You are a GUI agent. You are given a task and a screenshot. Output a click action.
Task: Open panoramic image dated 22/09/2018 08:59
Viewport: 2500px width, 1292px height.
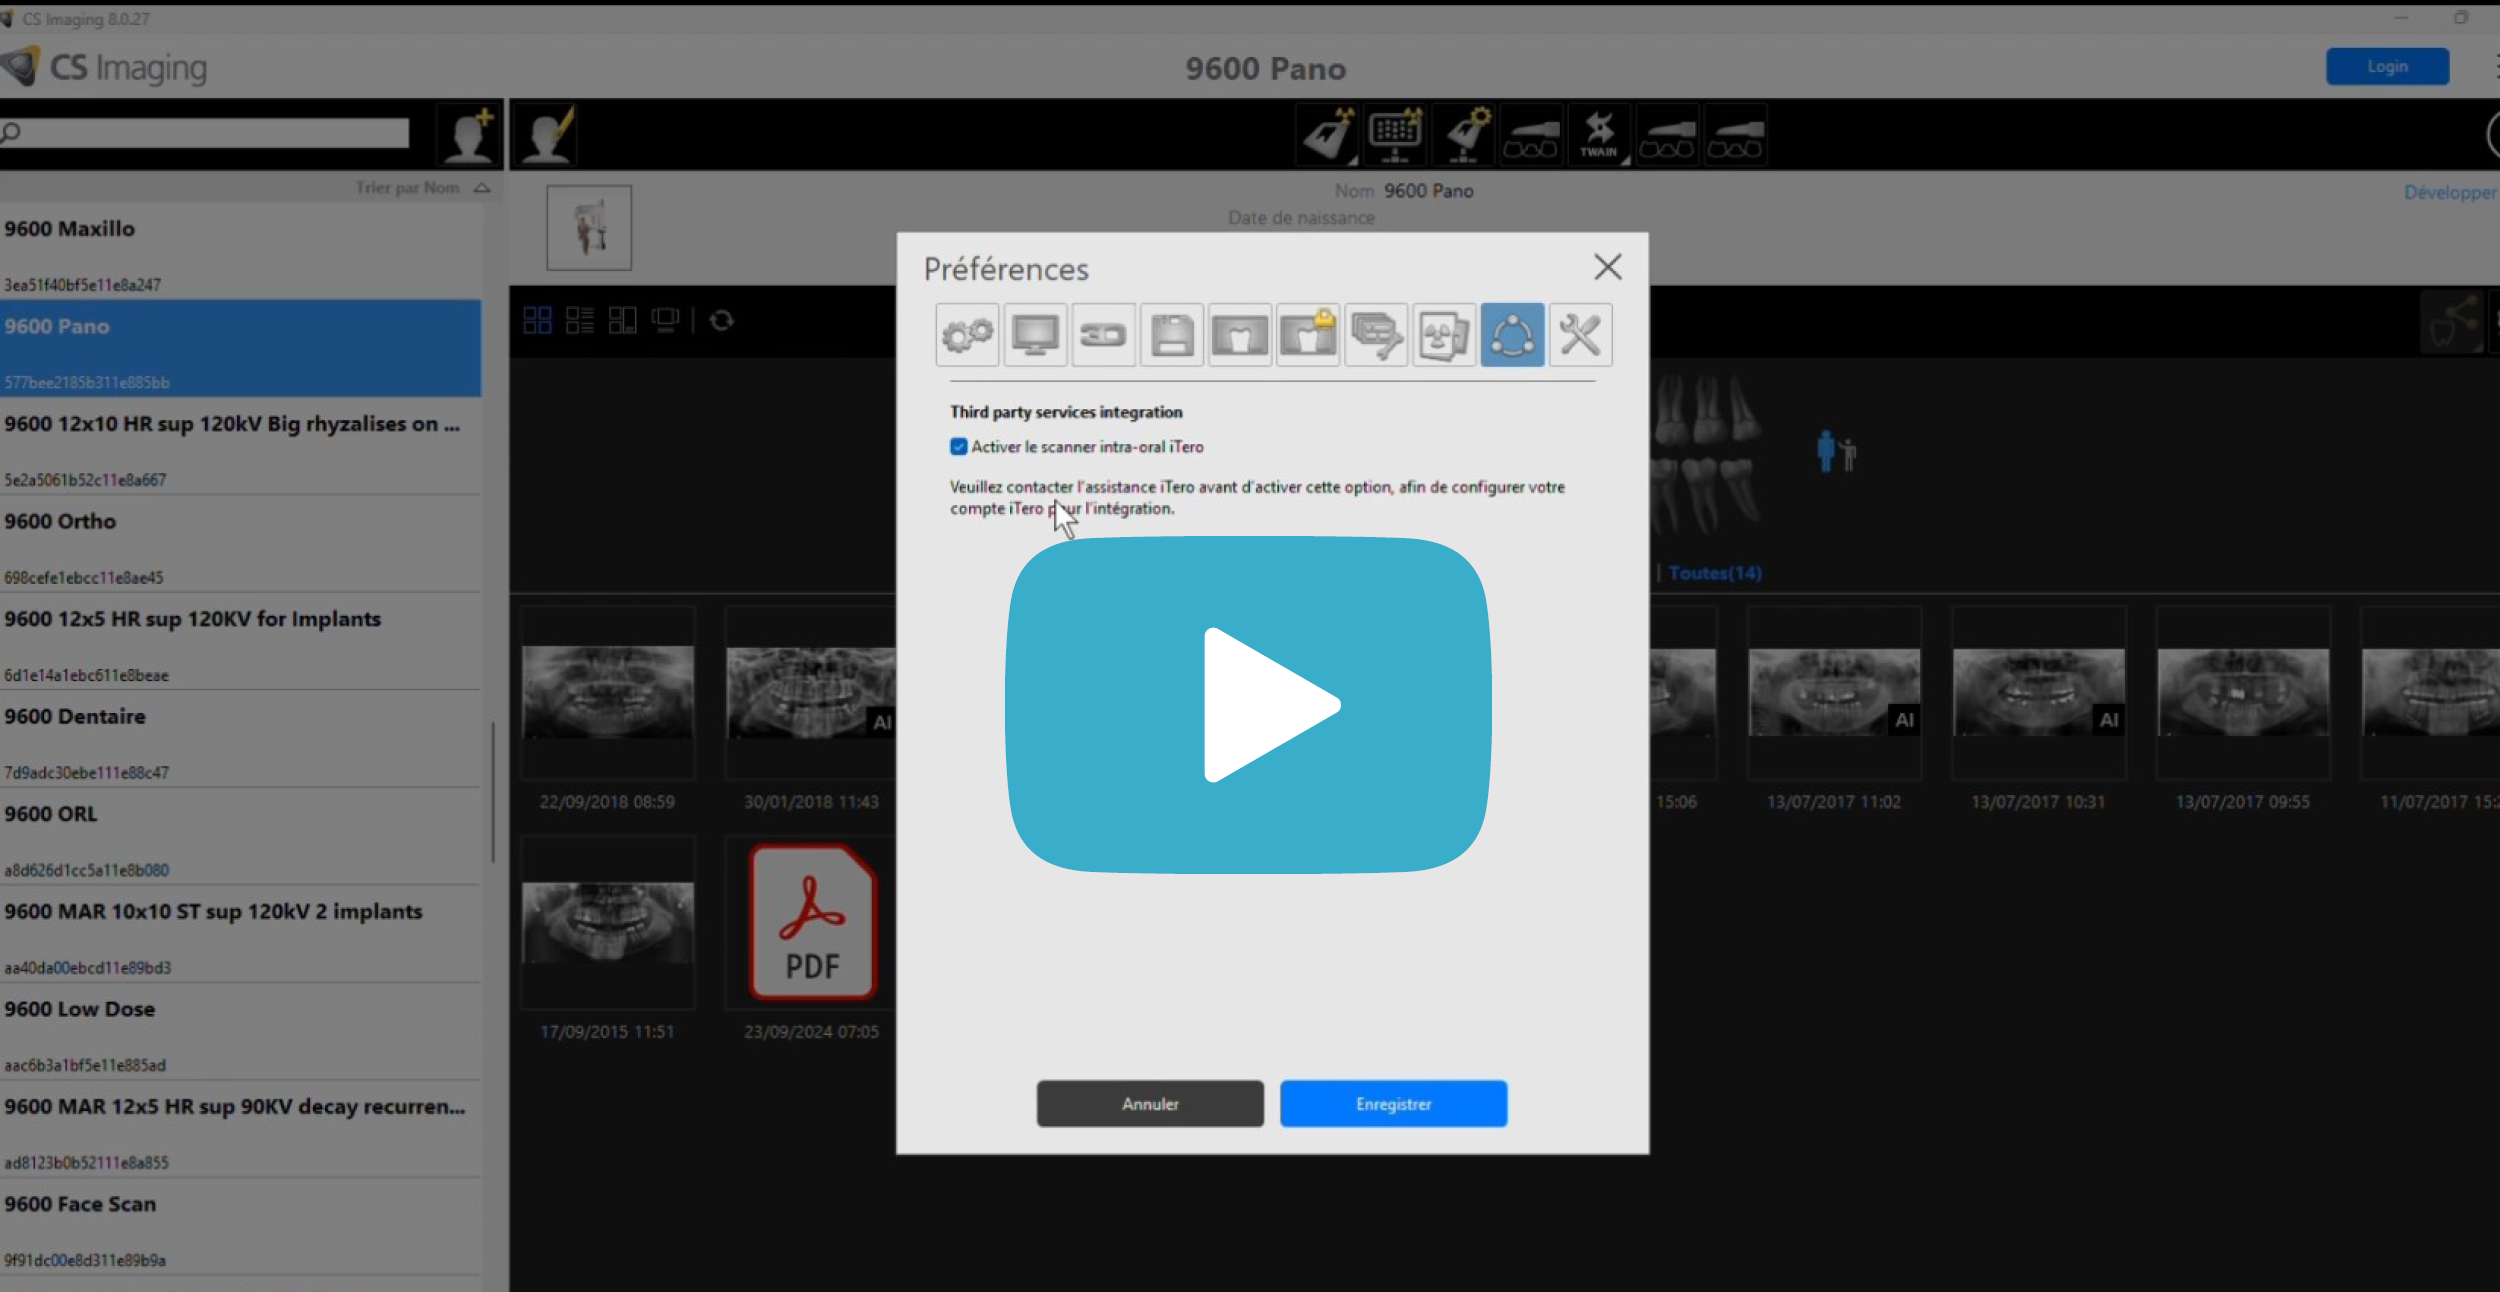[x=607, y=692]
